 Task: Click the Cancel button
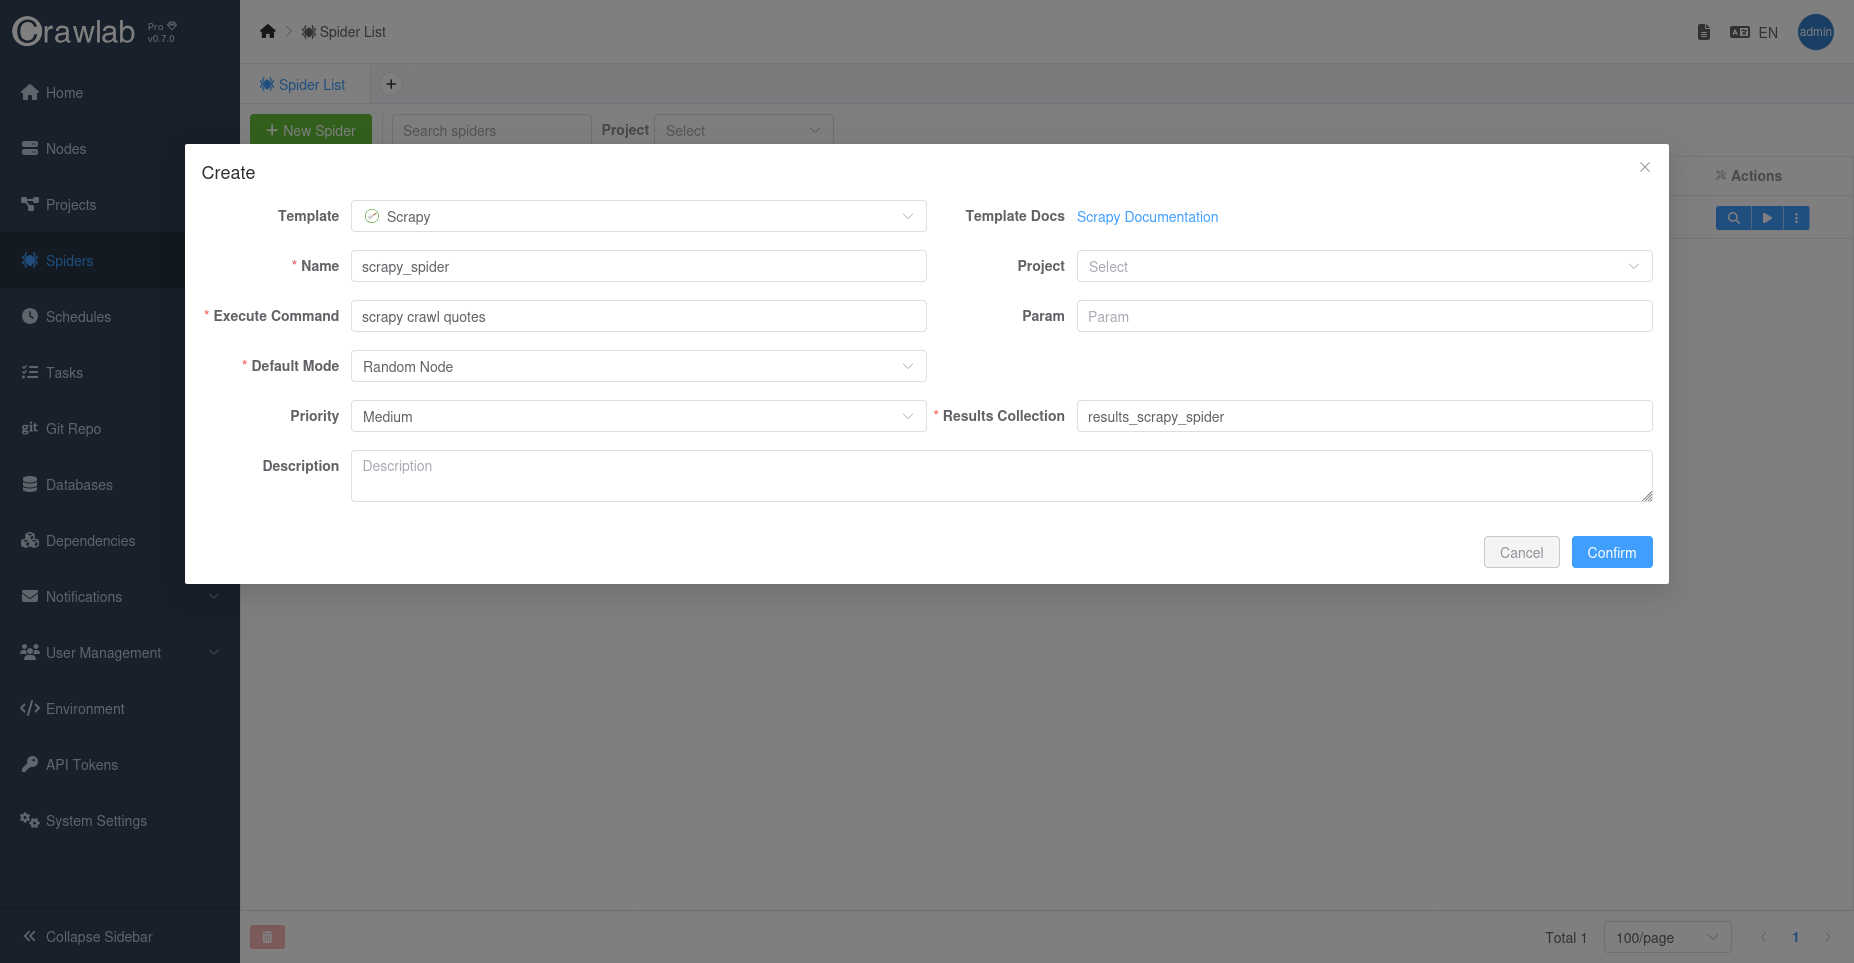tap(1521, 553)
